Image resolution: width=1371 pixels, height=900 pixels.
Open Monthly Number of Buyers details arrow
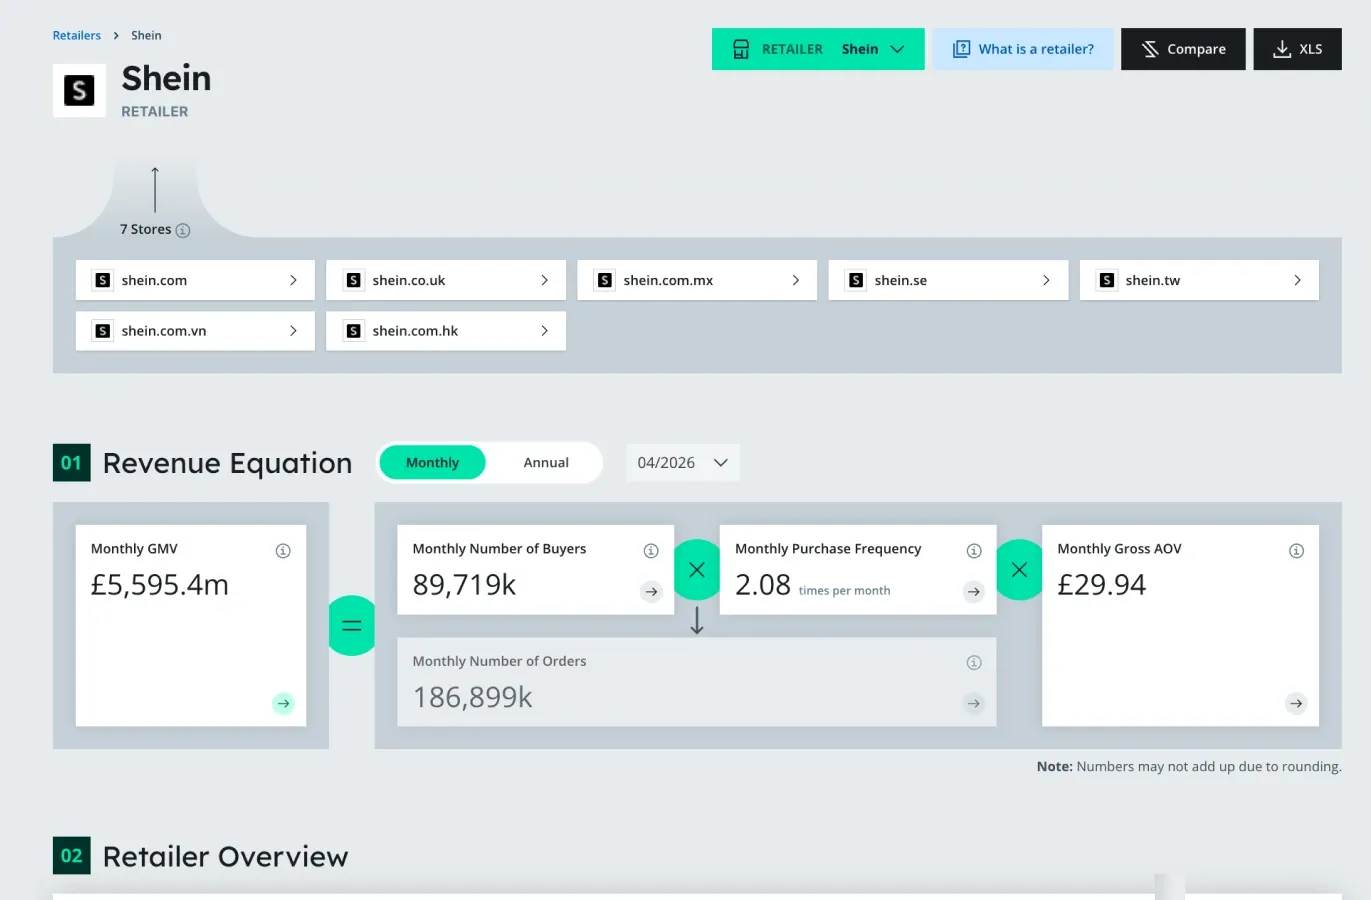[652, 592]
